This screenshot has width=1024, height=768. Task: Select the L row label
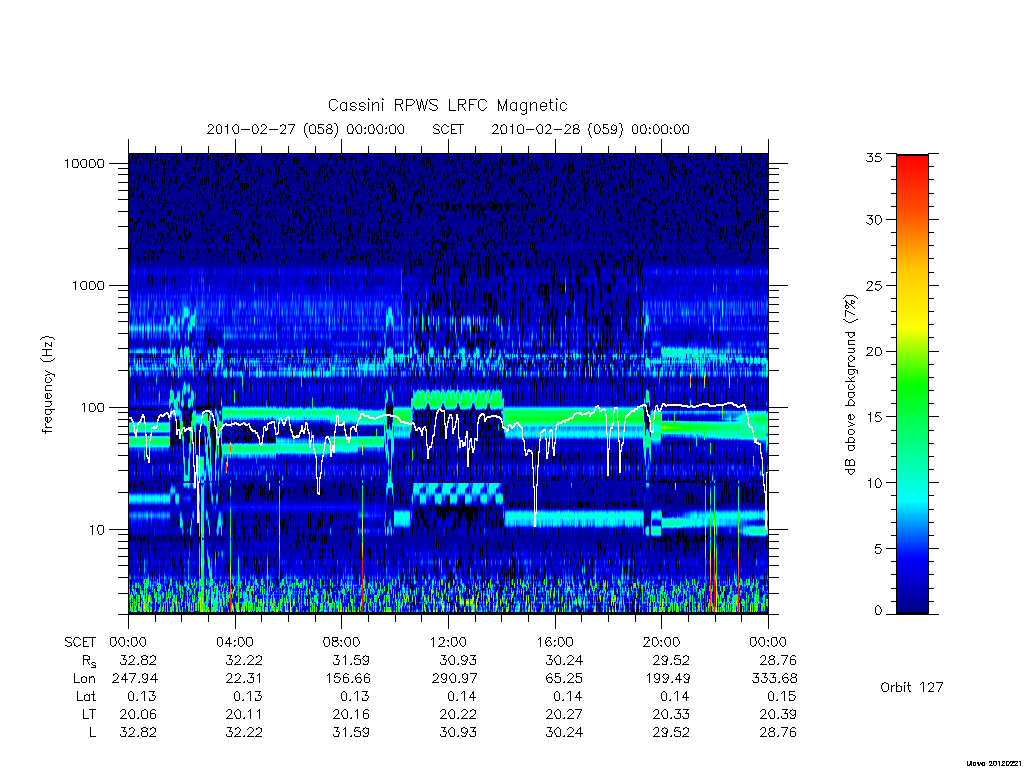click(92, 733)
